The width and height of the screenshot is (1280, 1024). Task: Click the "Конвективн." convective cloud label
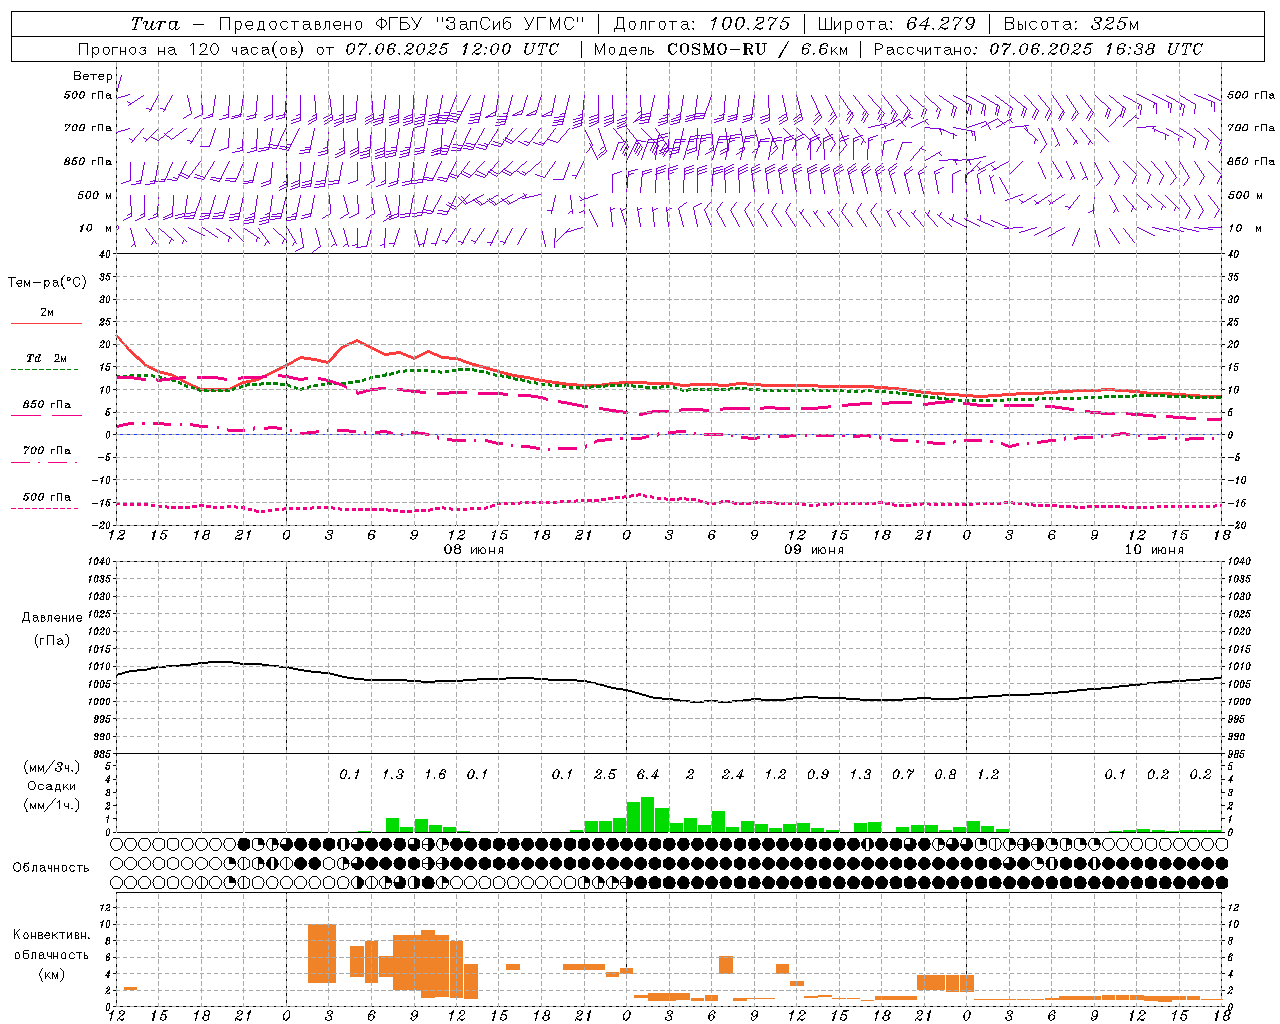(x=52, y=935)
